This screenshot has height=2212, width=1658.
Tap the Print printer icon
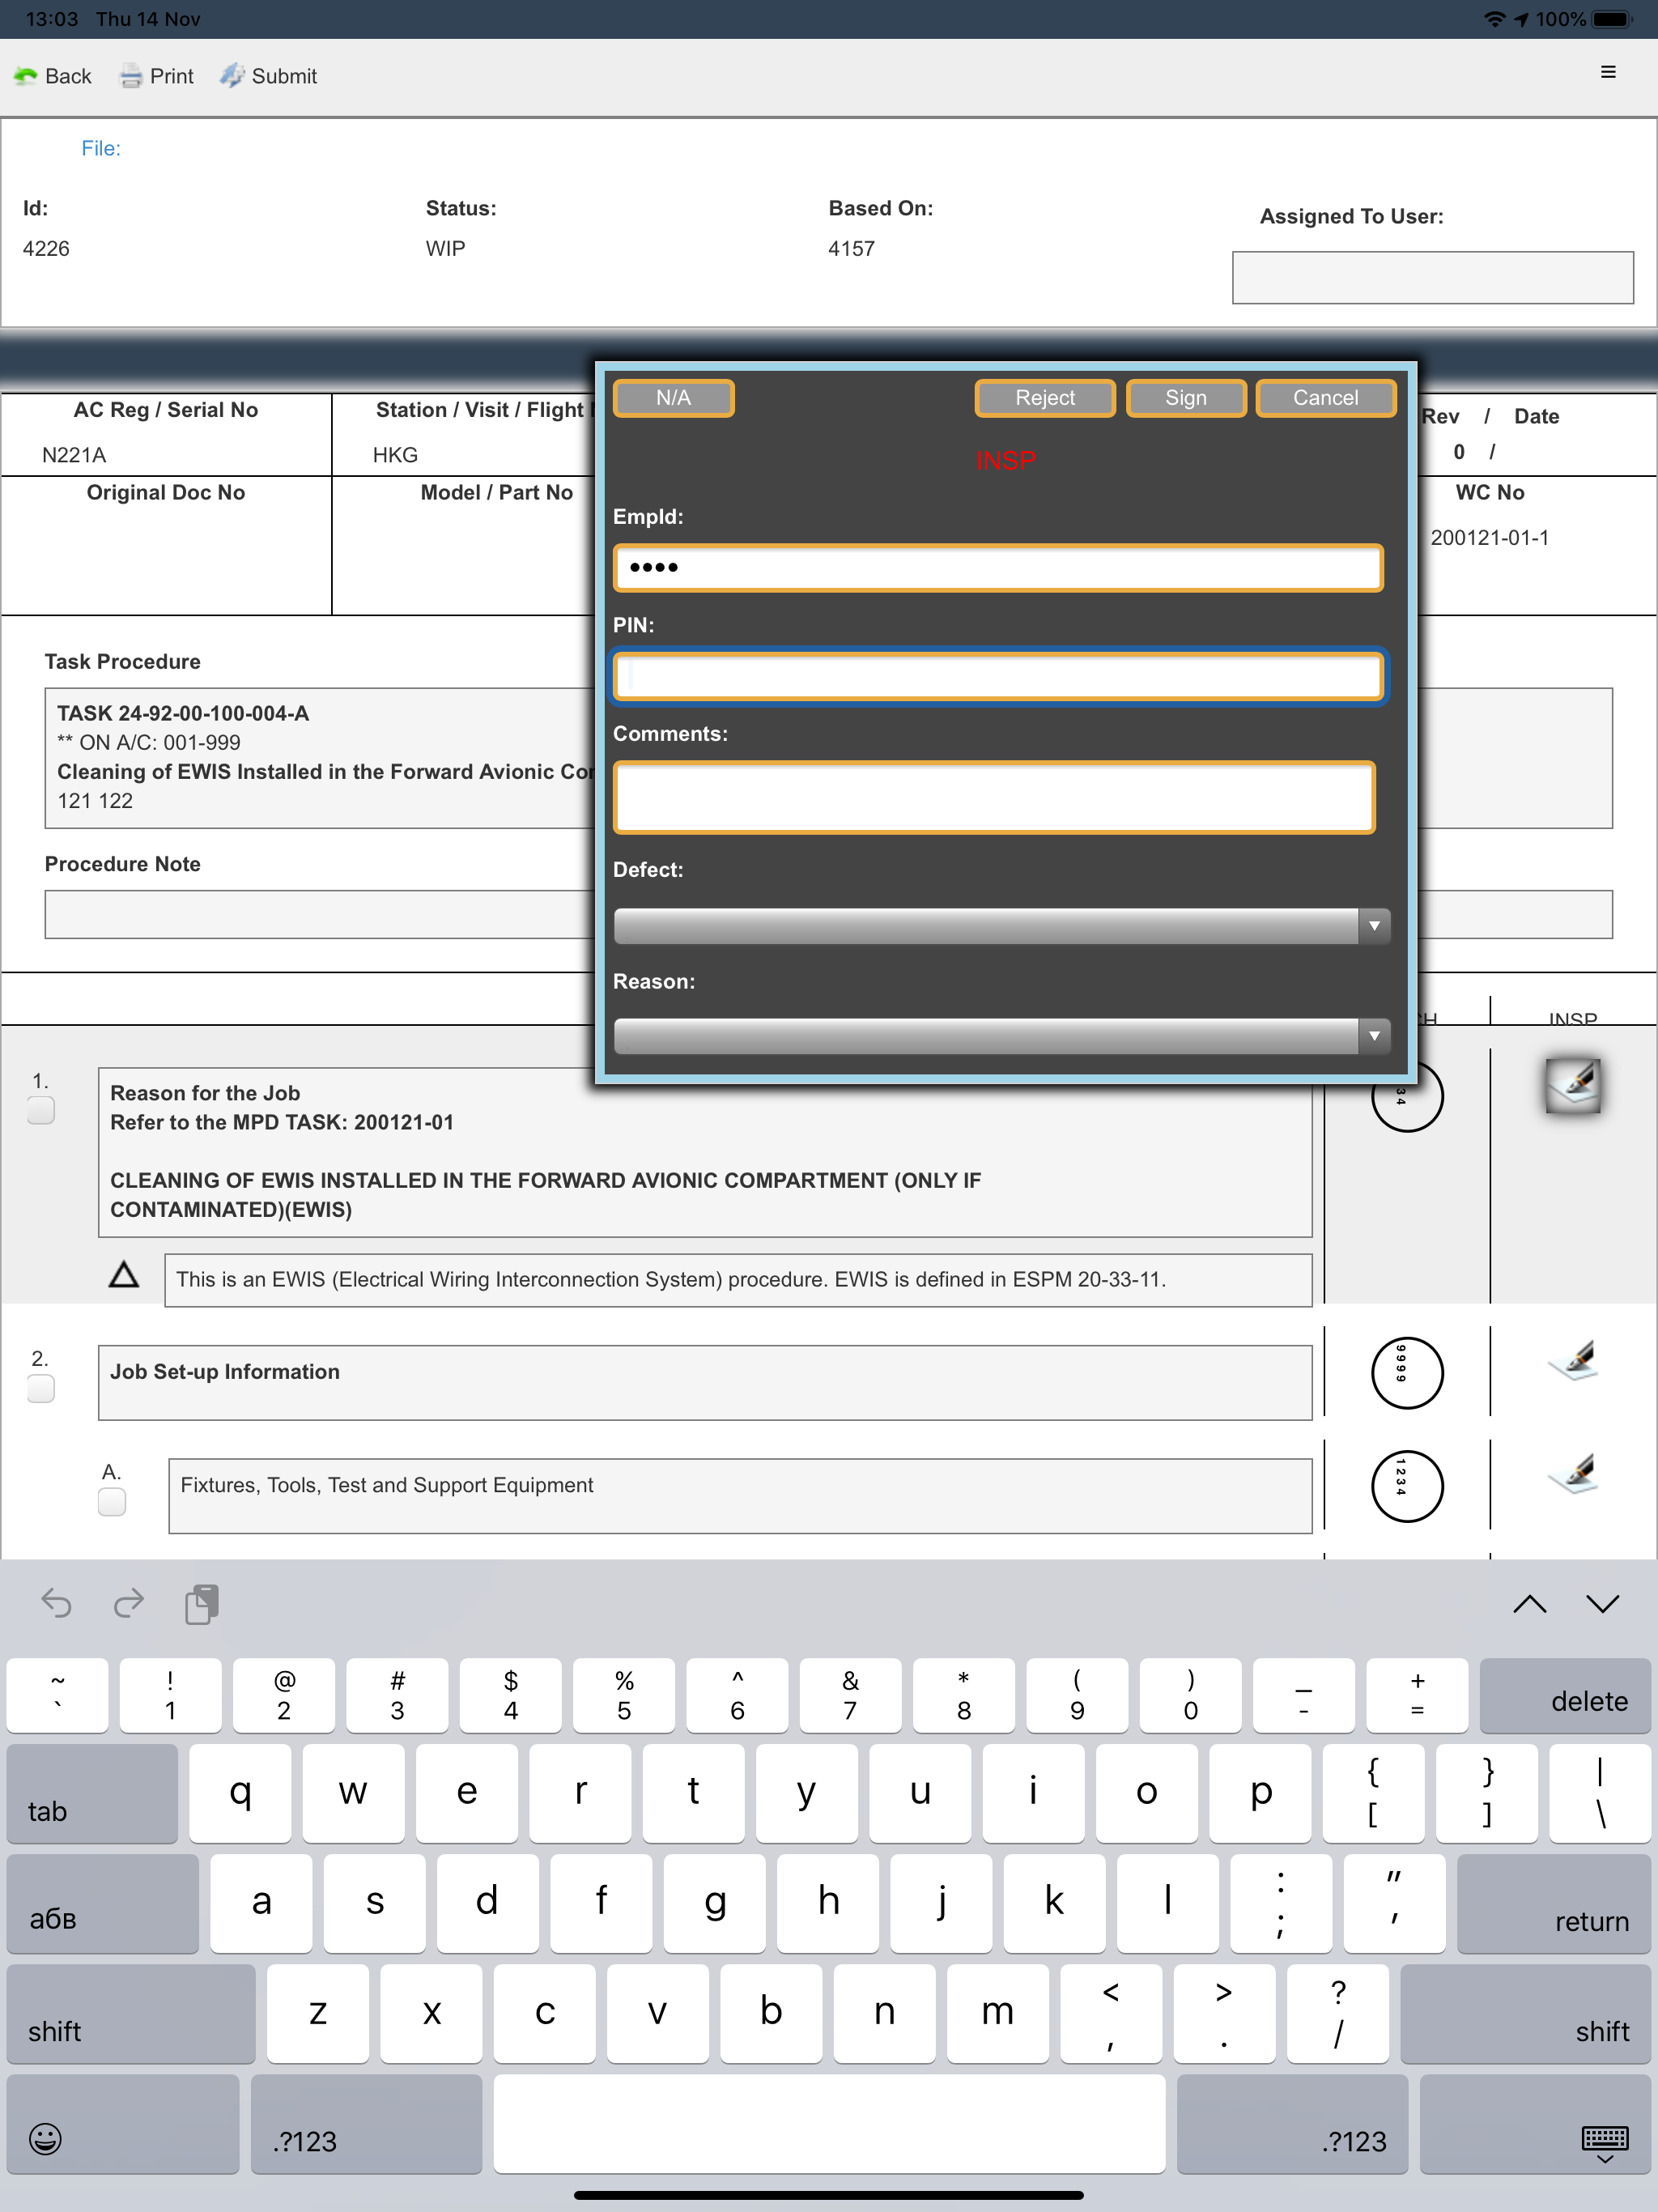[131, 76]
